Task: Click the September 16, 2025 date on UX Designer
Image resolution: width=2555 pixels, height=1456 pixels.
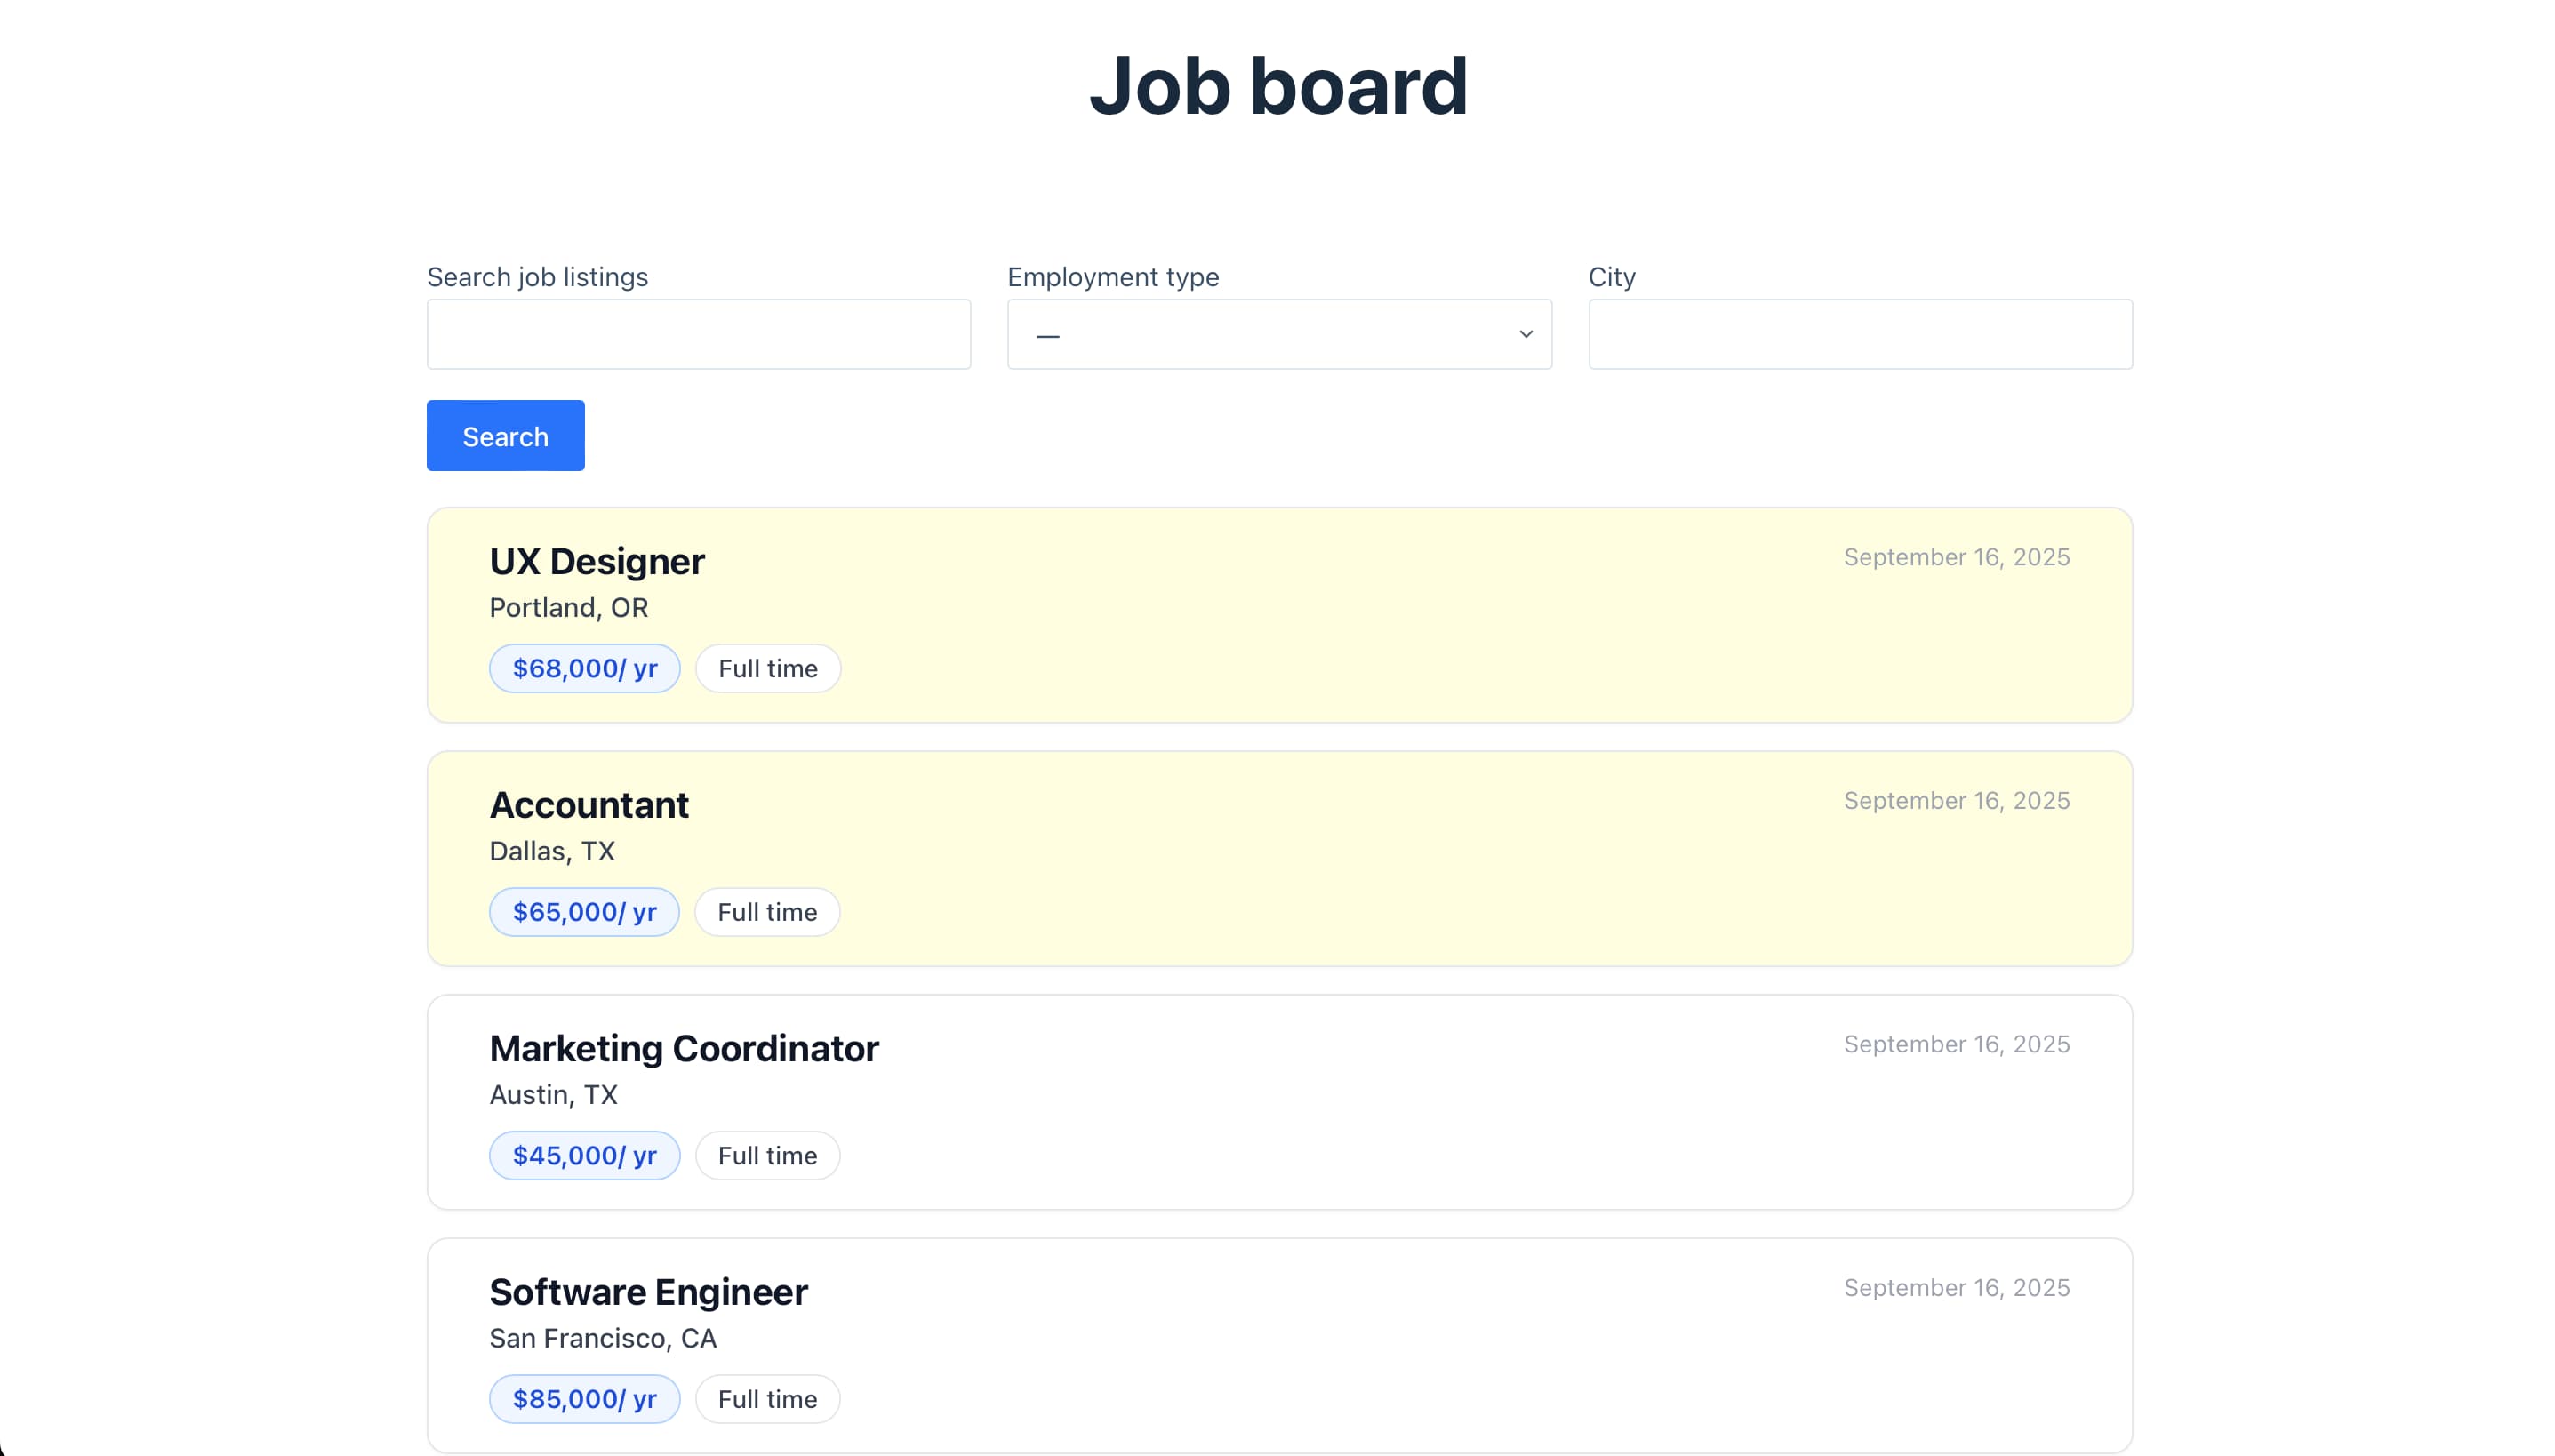Action: [x=1956, y=556]
